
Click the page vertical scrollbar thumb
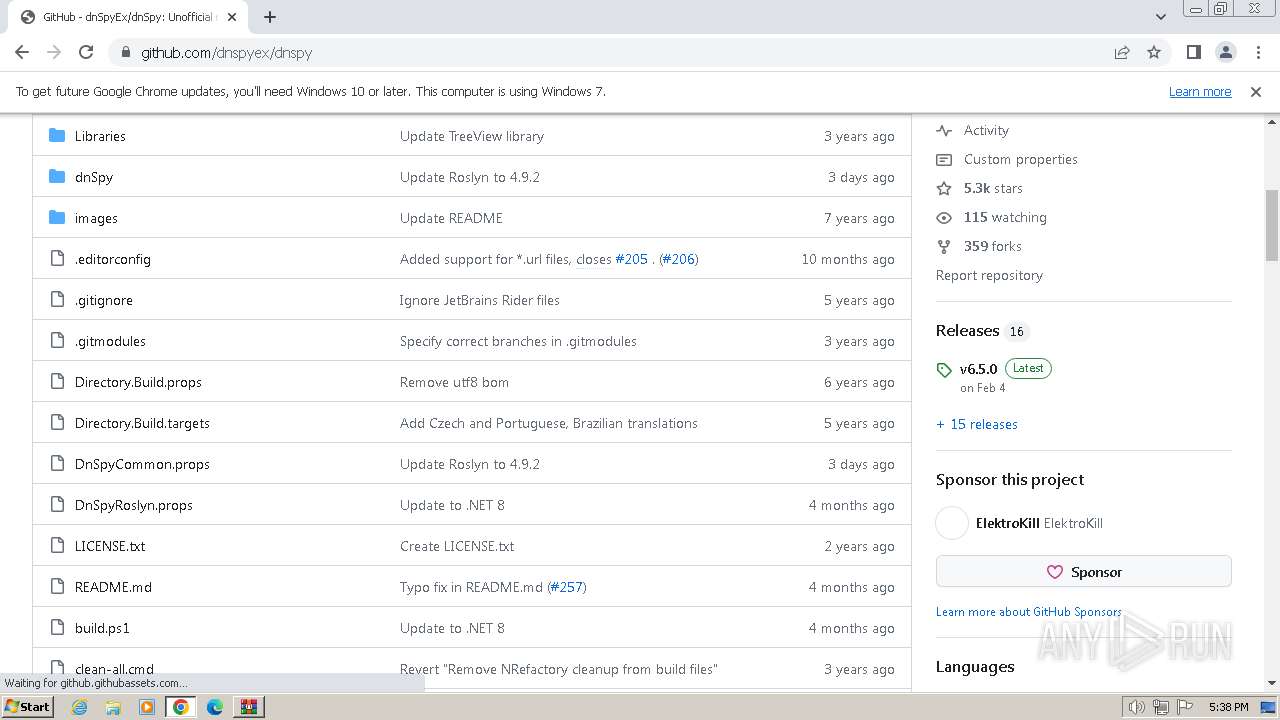click(x=1272, y=225)
